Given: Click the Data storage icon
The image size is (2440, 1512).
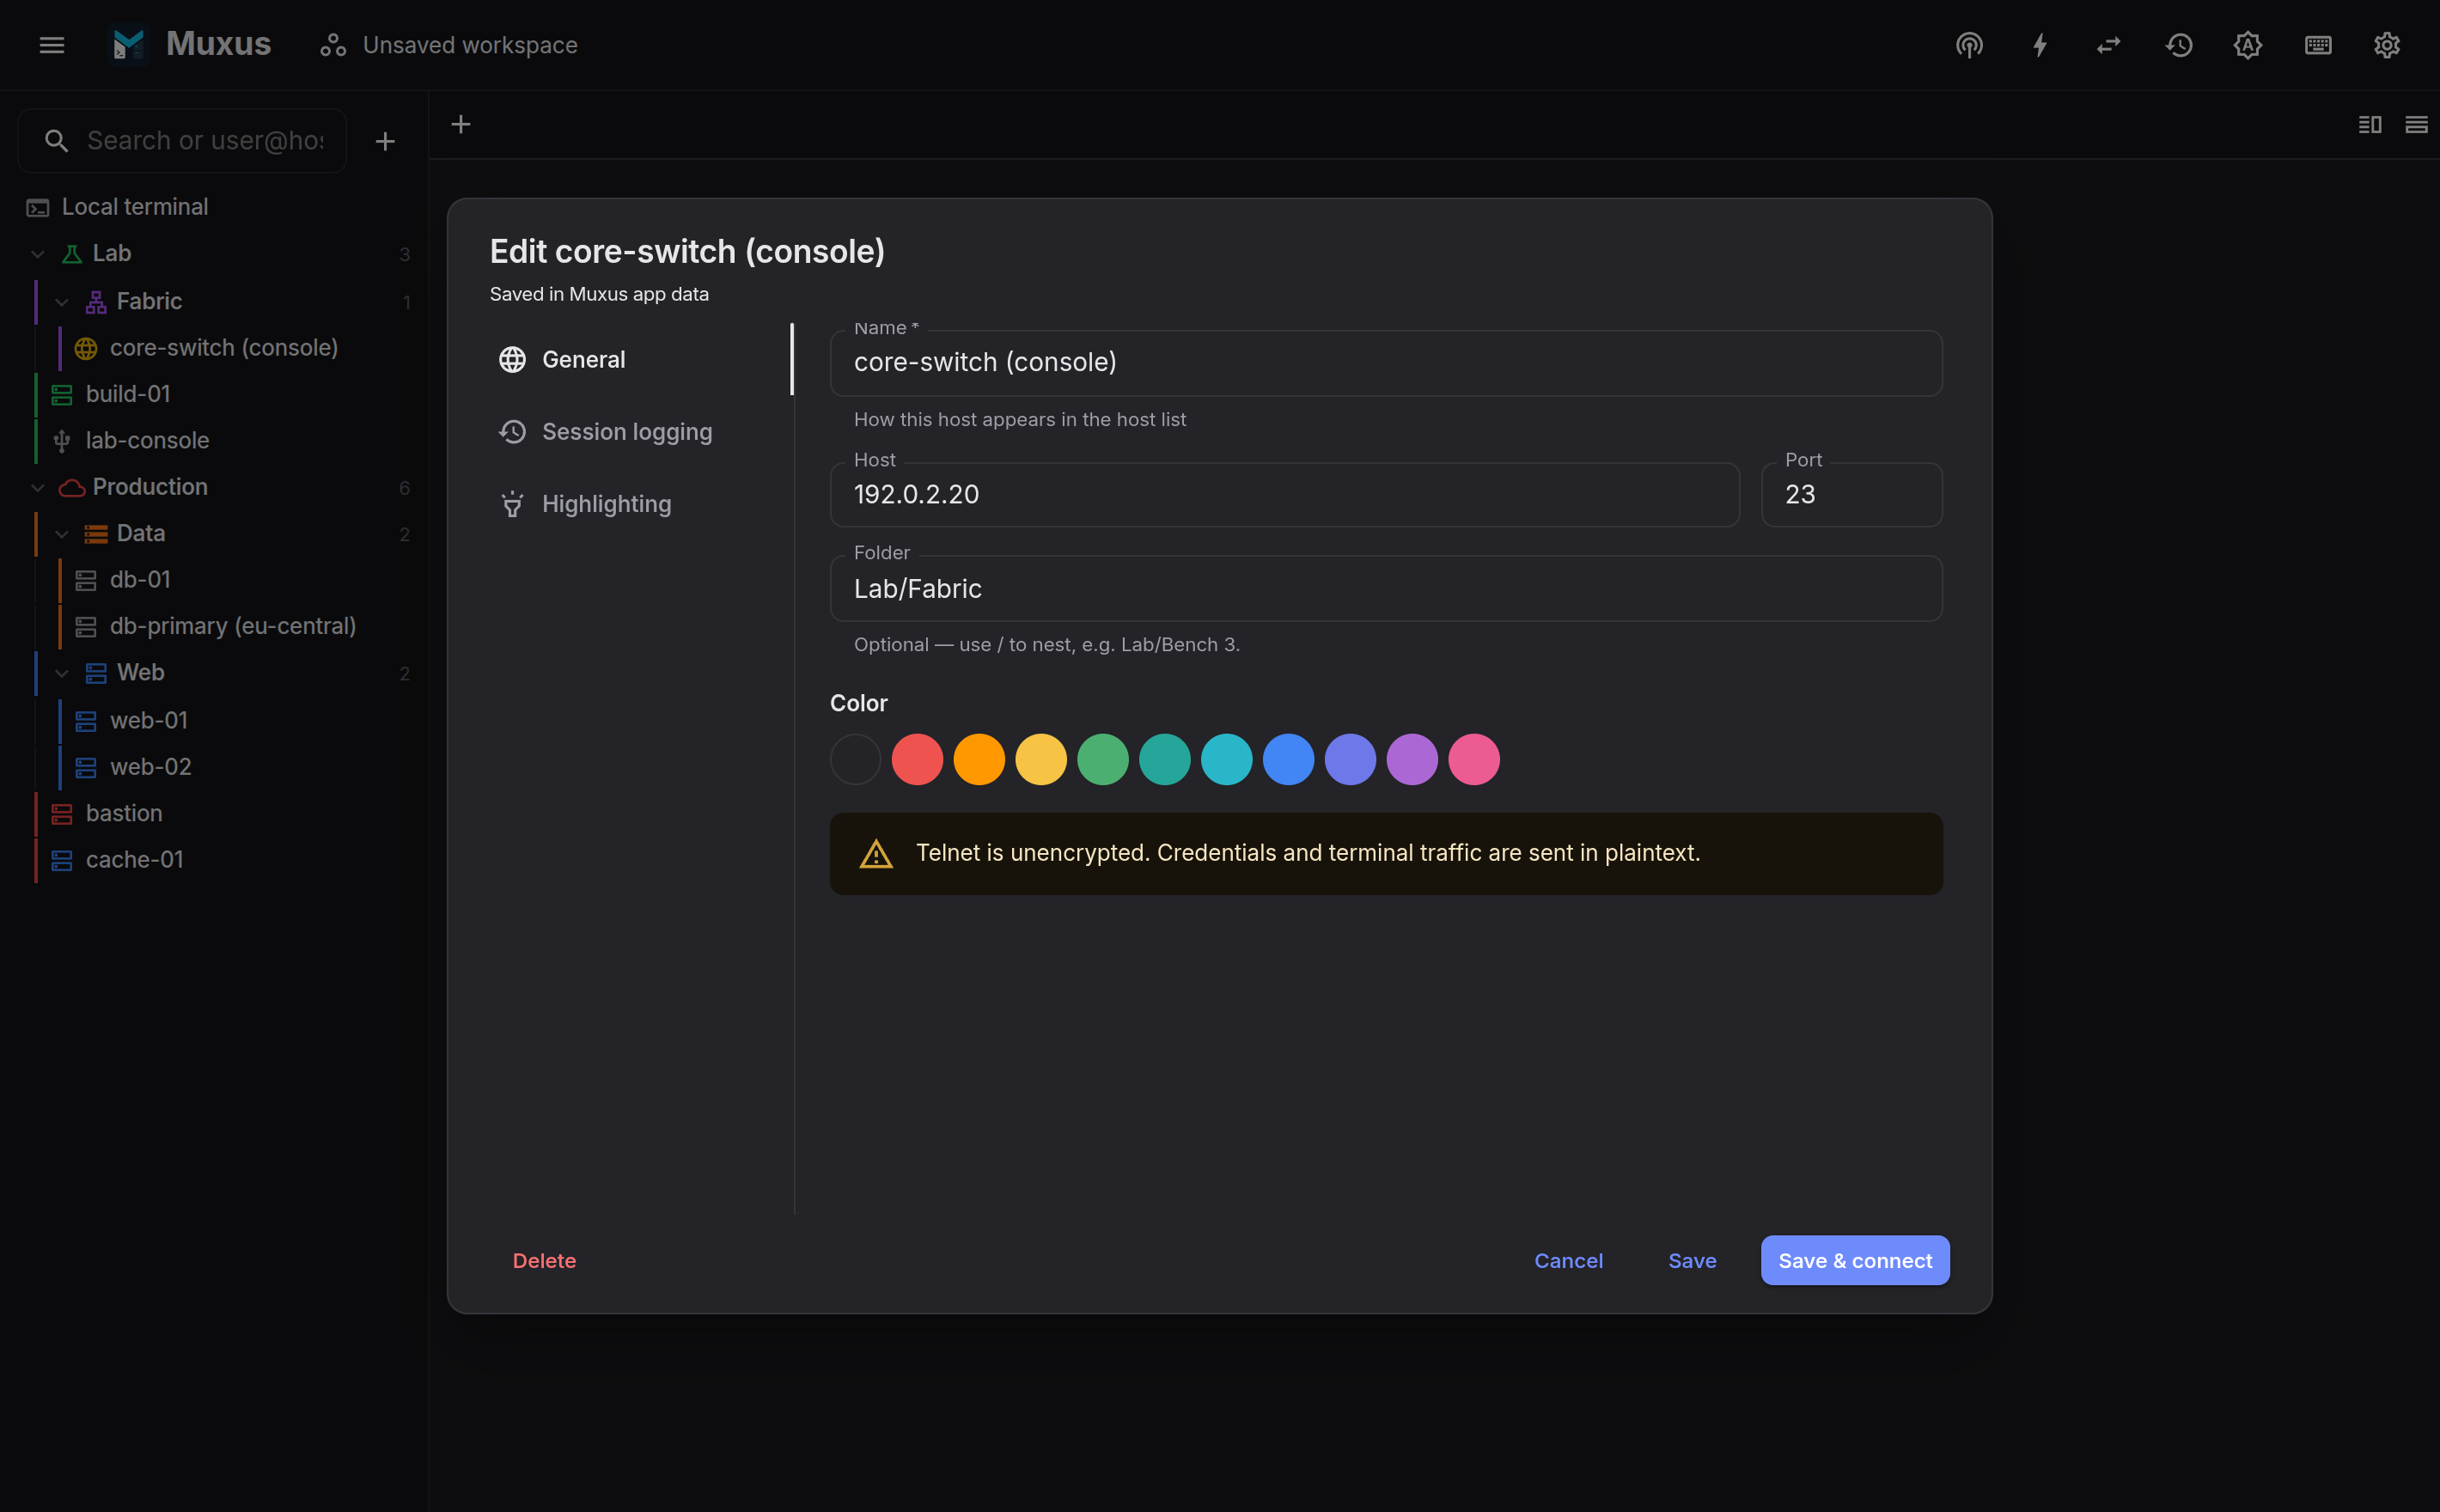Looking at the screenshot, I should 96,534.
